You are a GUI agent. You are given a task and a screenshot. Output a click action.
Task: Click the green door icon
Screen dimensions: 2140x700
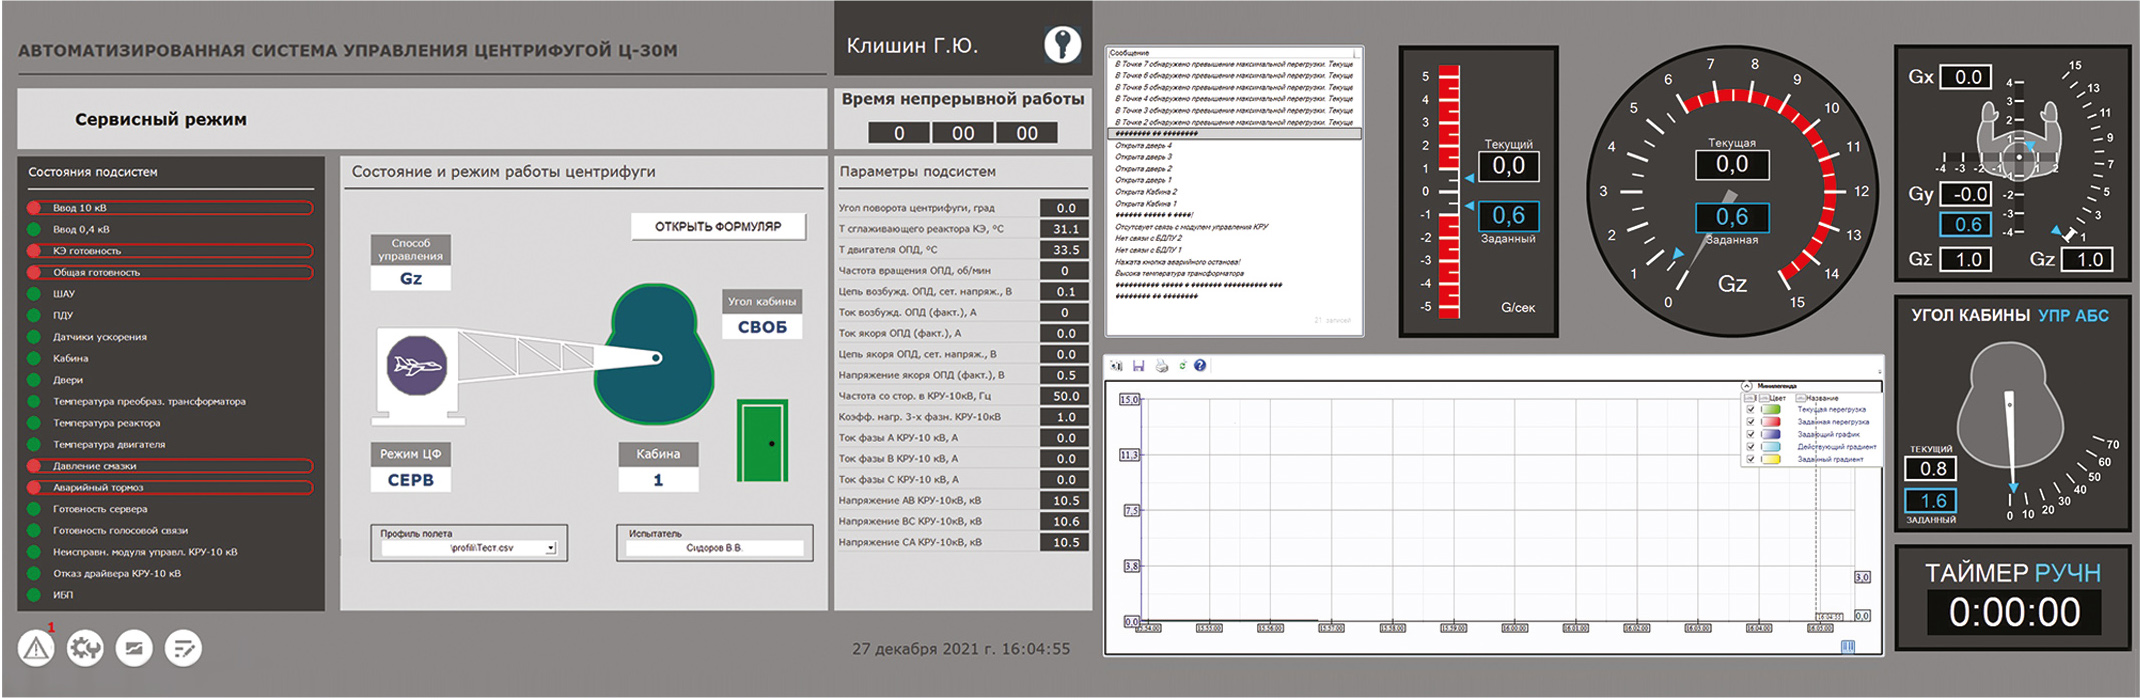tap(763, 440)
